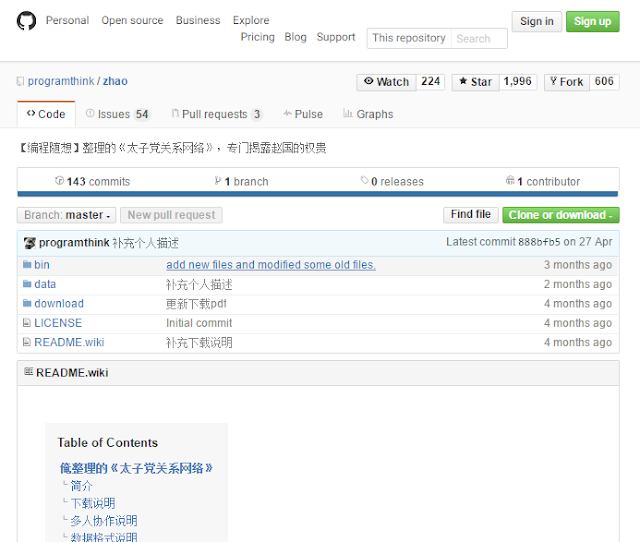
Task: Open the 606 forks count
Action: coord(604,82)
